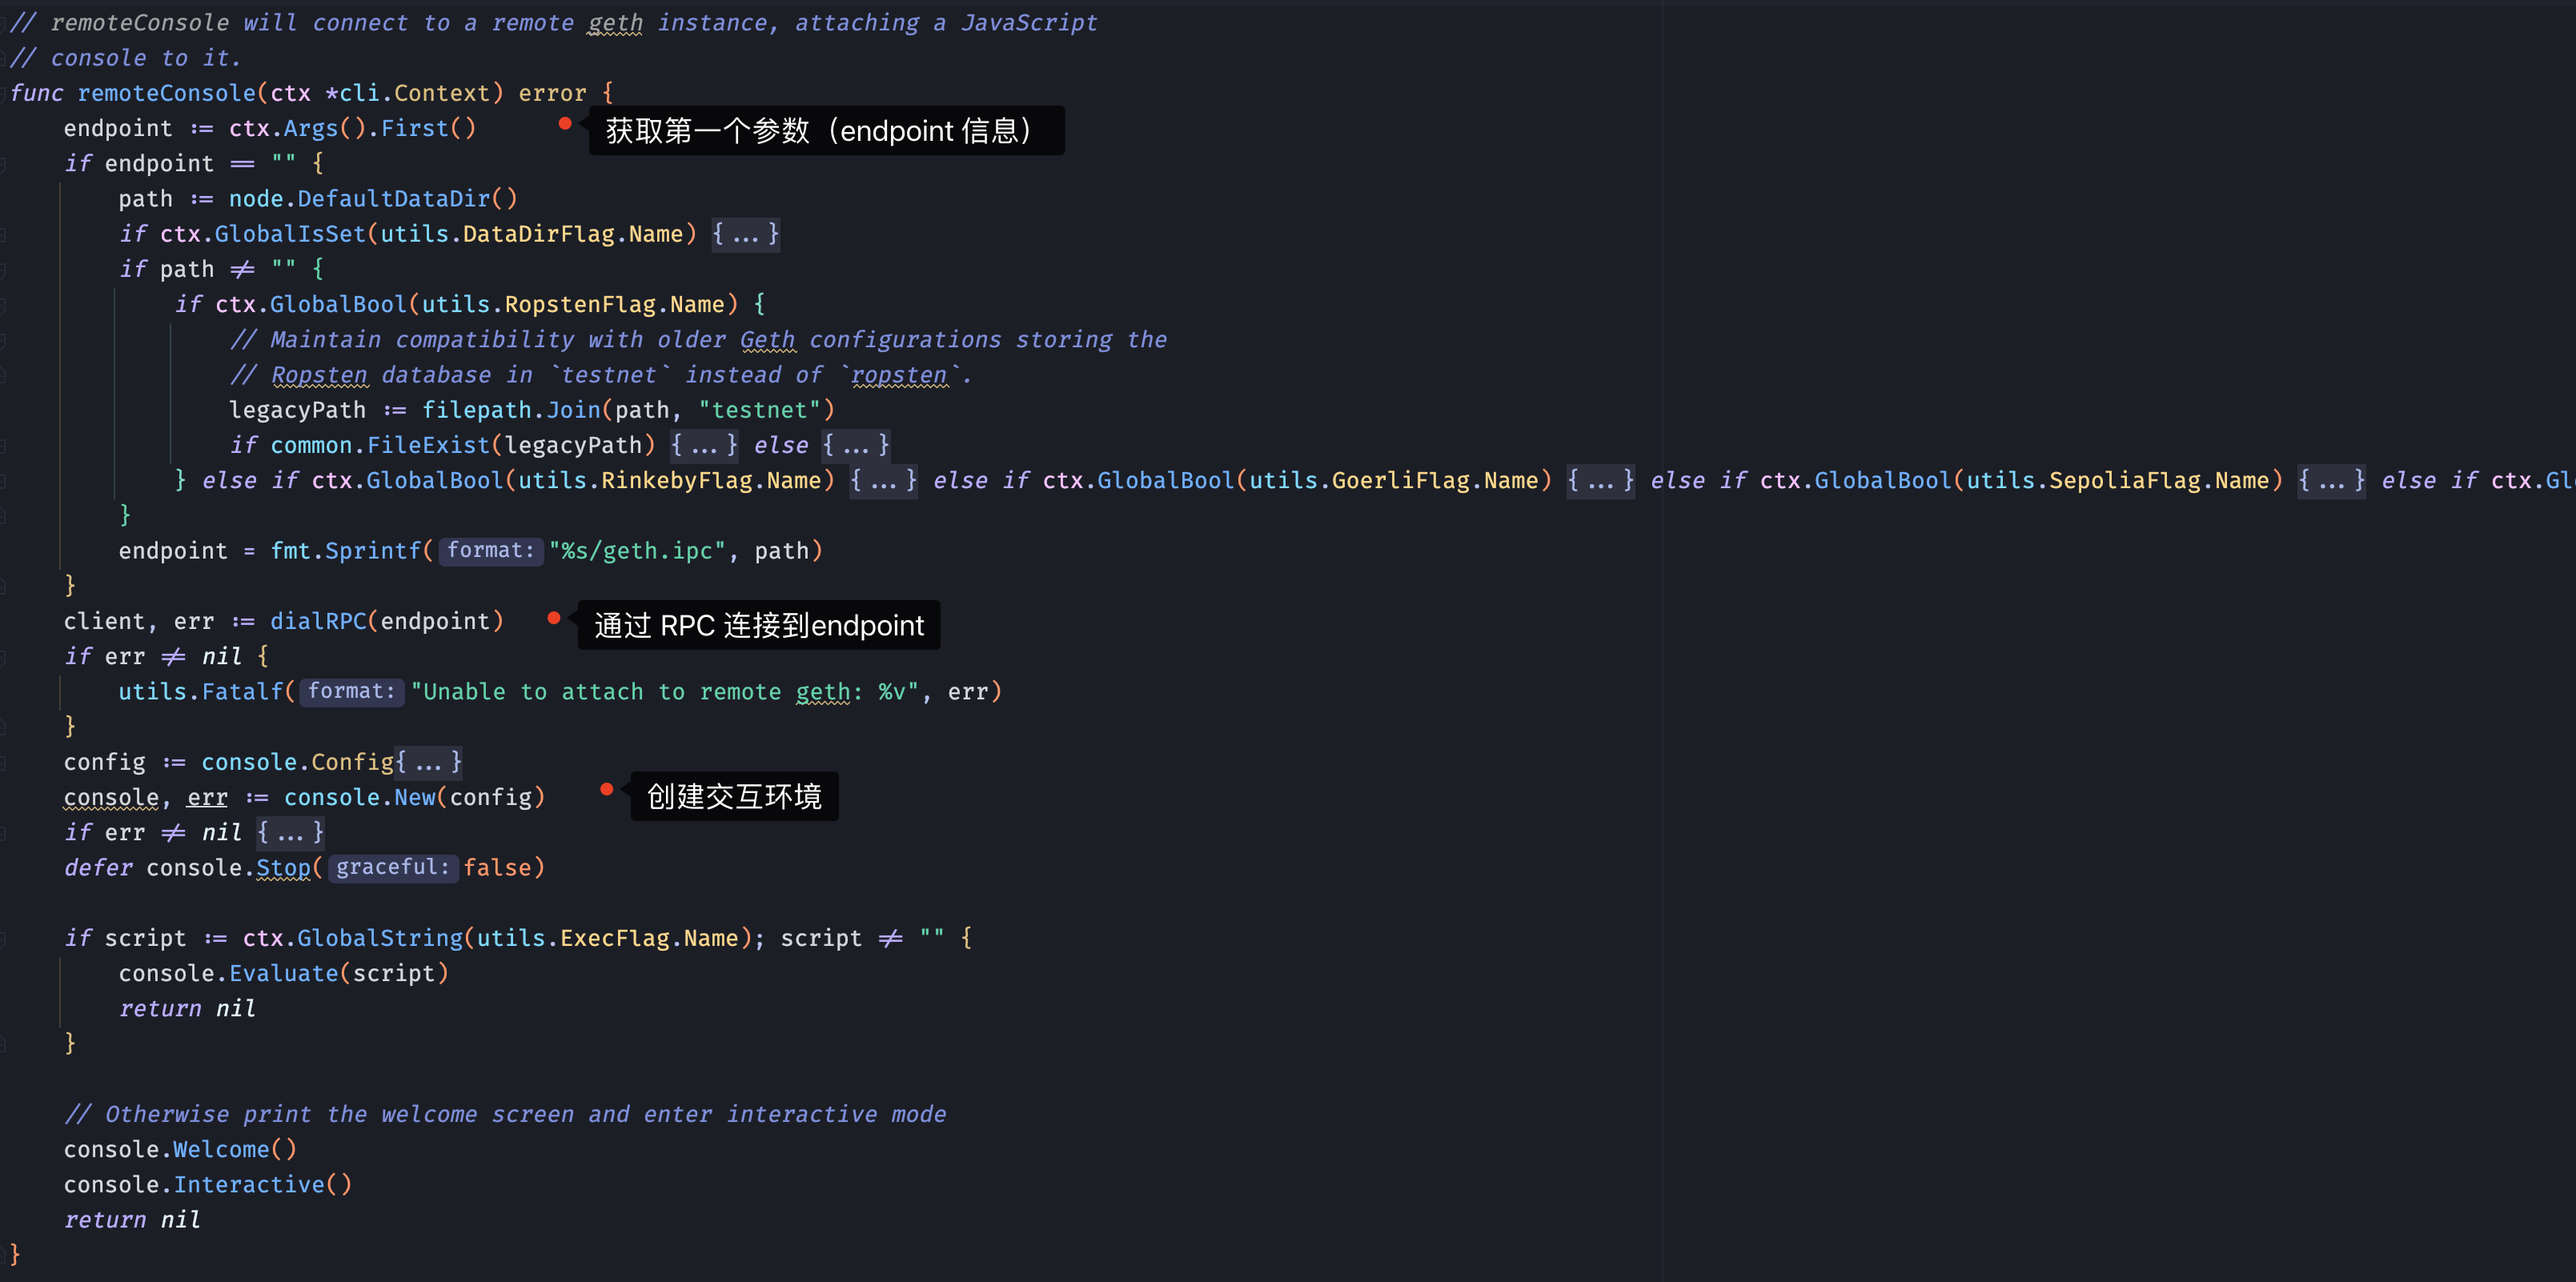Click console.Welcome() call
Viewport: 2576px width, 1282px height.
coord(180,1150)
